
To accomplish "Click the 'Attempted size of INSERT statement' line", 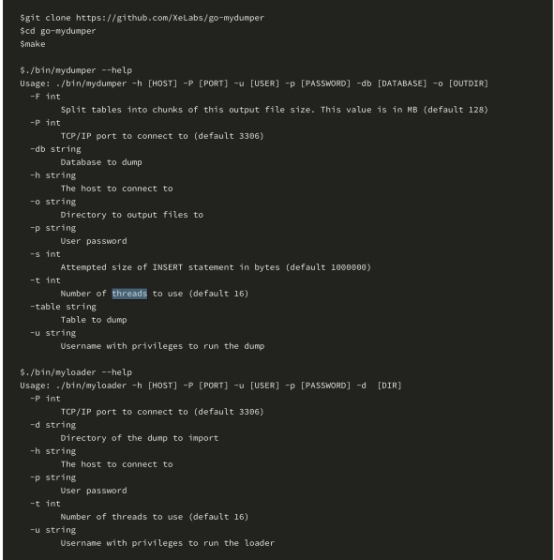I will pyautogui.click(x=216, y=267).
